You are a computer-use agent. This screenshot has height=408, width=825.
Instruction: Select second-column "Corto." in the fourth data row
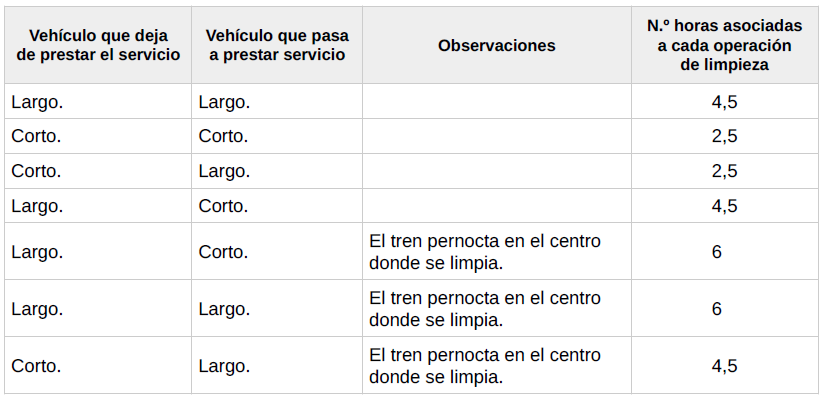[x=224, y=206]
